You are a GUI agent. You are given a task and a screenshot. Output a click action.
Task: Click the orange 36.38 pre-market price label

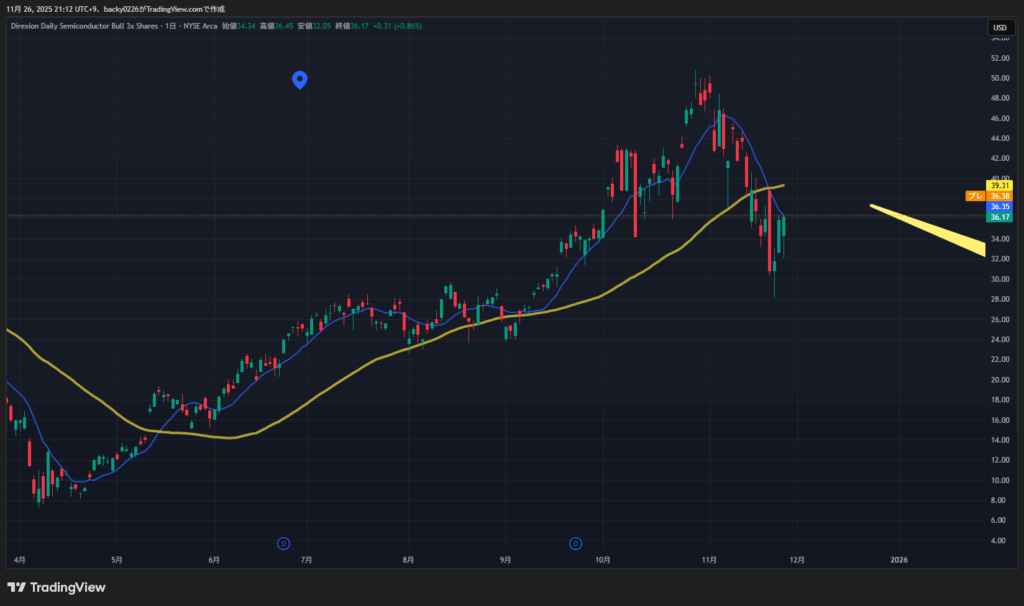tap(999, 196)
